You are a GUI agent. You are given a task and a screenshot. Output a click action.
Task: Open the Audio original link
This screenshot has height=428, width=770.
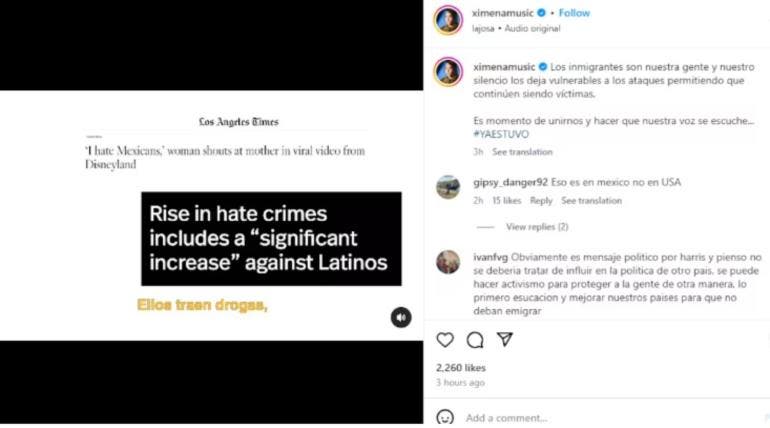532,28
